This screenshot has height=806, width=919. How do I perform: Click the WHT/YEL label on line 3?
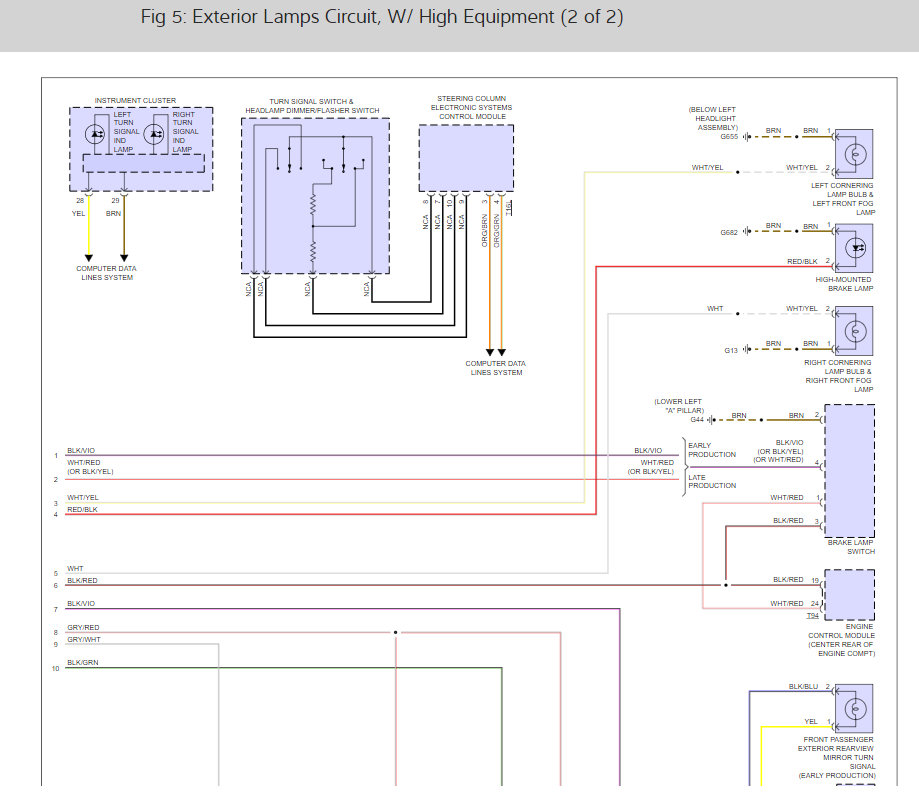(83, 498)
